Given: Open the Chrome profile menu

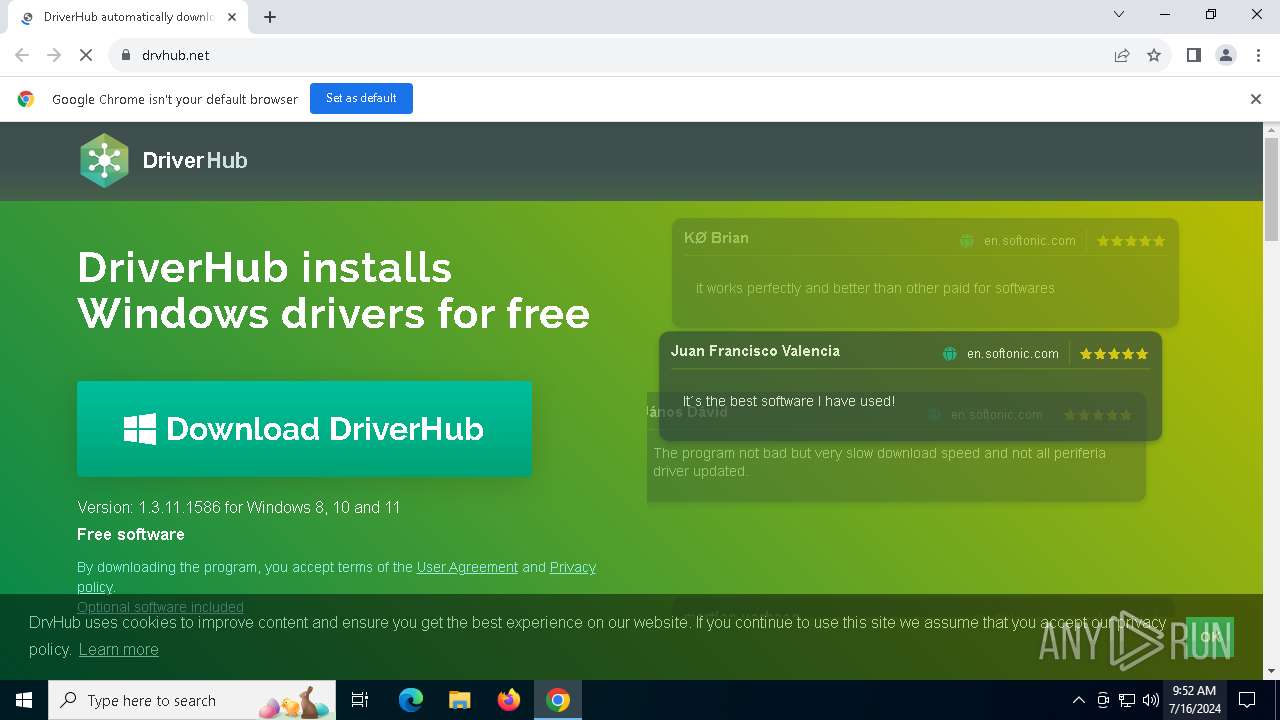Looking at the screenshot, I should click(x=1226, y=55).
